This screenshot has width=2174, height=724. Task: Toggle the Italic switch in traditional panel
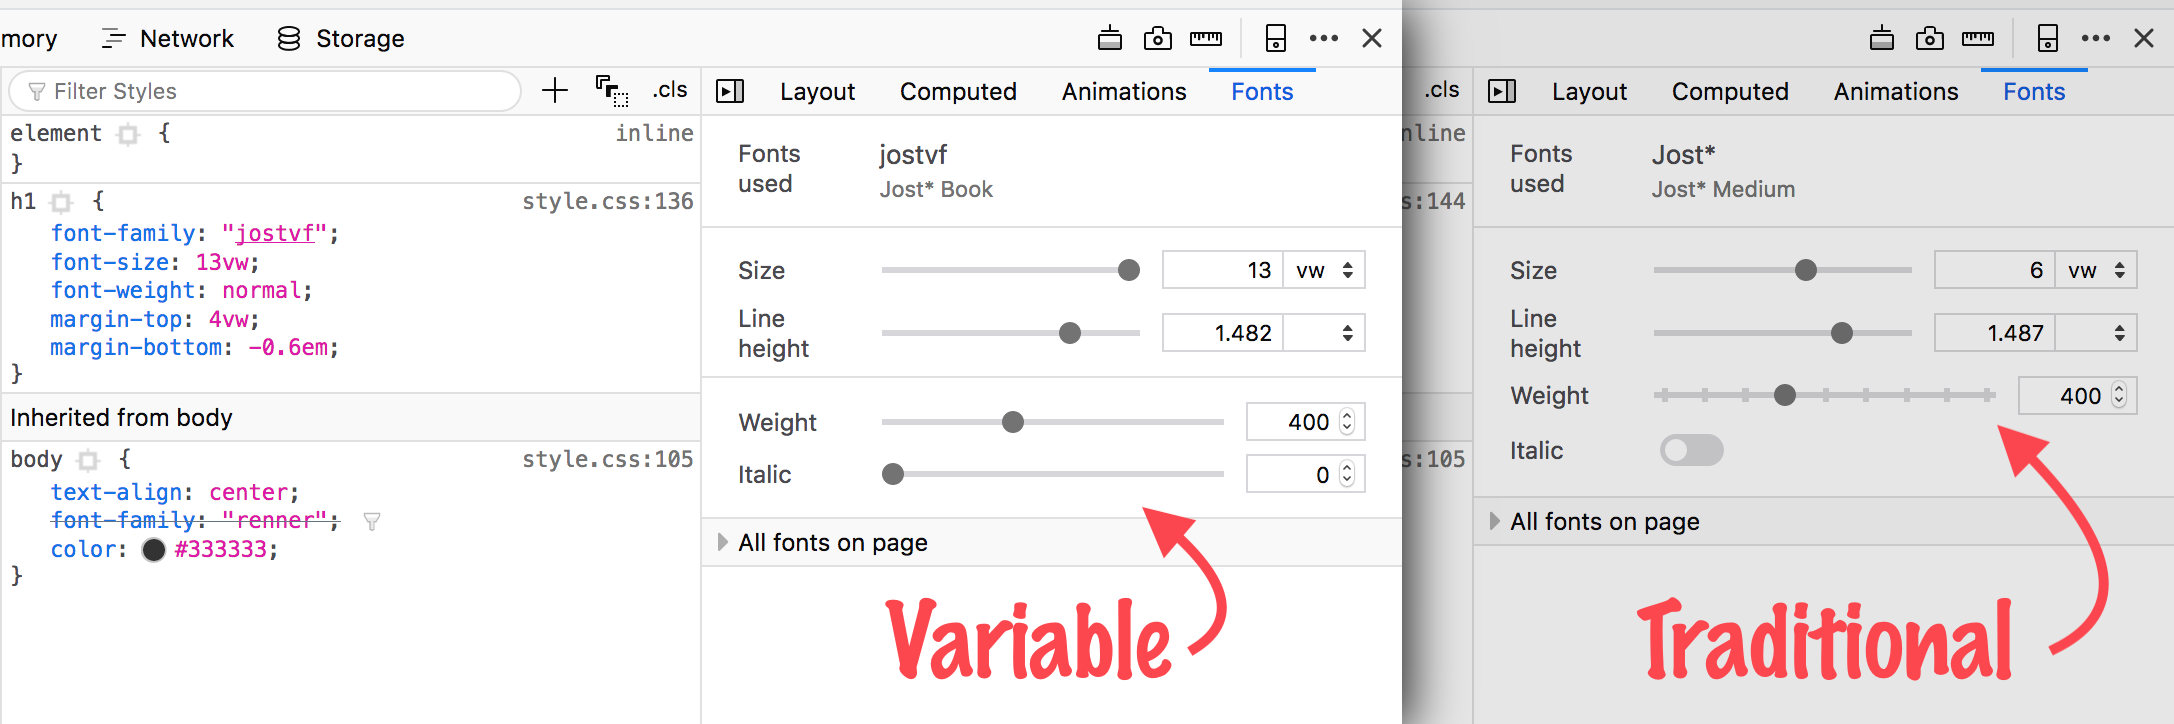[1691, 450]
